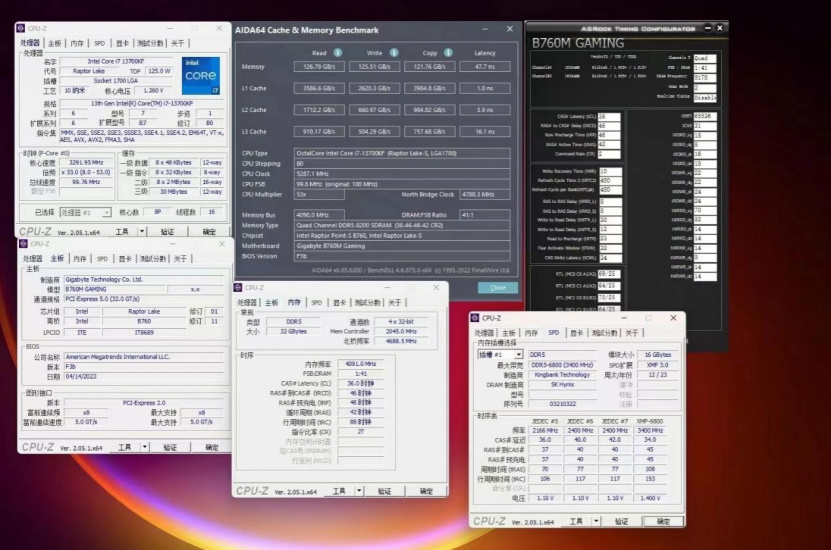Open the 工具 dropdown arrow in the CPU-Z SPD window

[x=596, y=521]
